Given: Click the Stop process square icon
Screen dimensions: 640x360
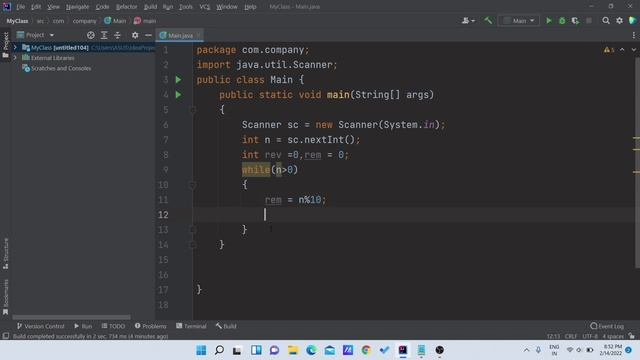Looking at the screenshot, I should point(589,20).
